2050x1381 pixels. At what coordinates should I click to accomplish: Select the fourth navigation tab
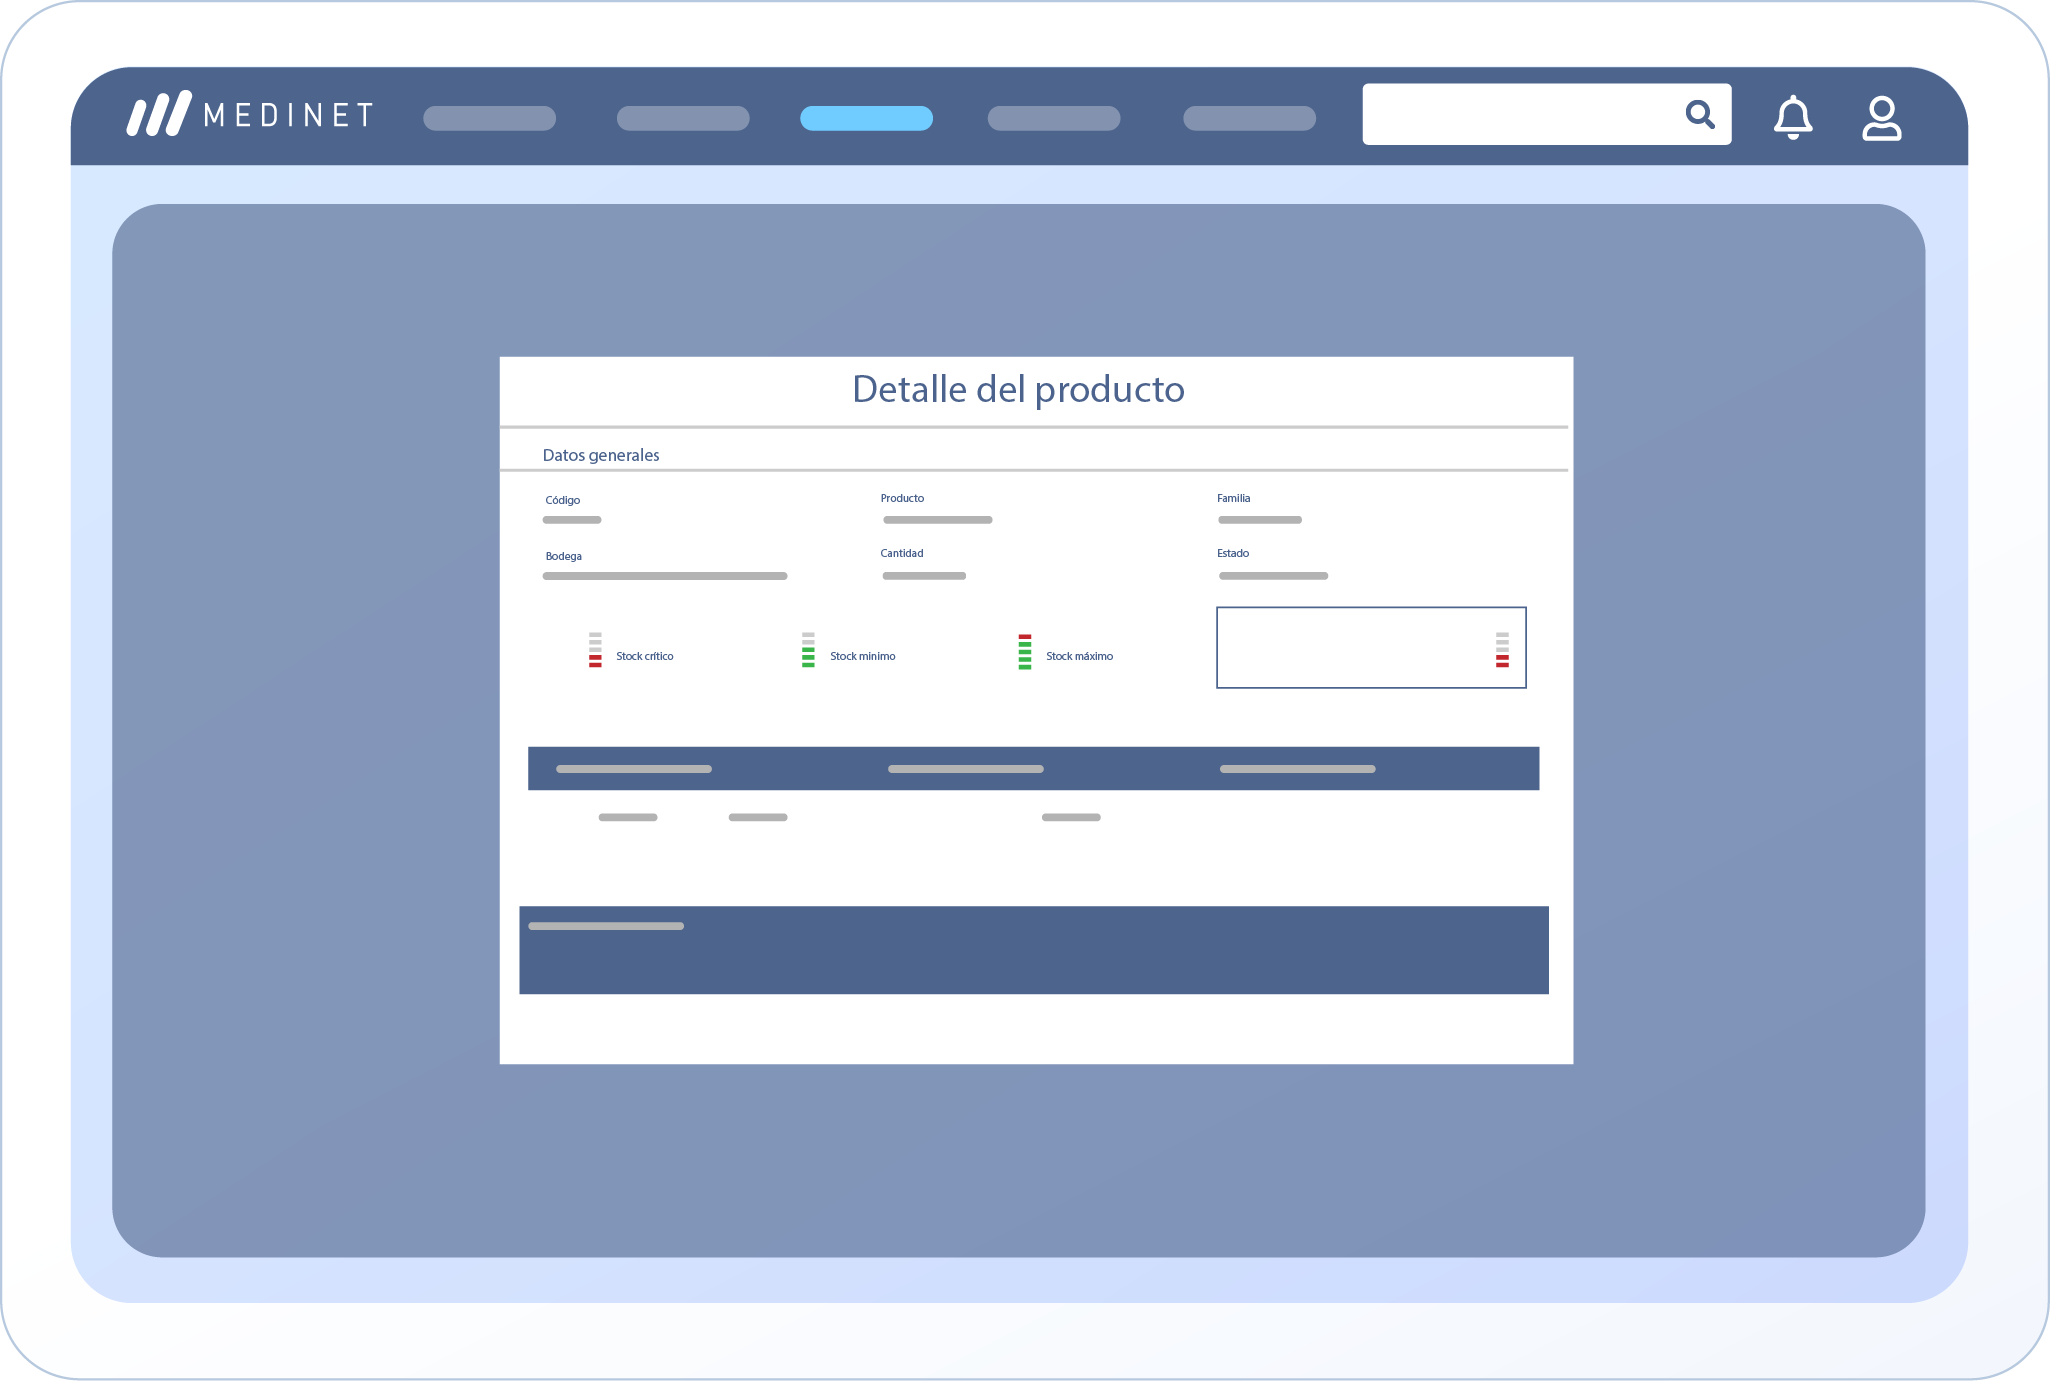[x=1053, y=118]
